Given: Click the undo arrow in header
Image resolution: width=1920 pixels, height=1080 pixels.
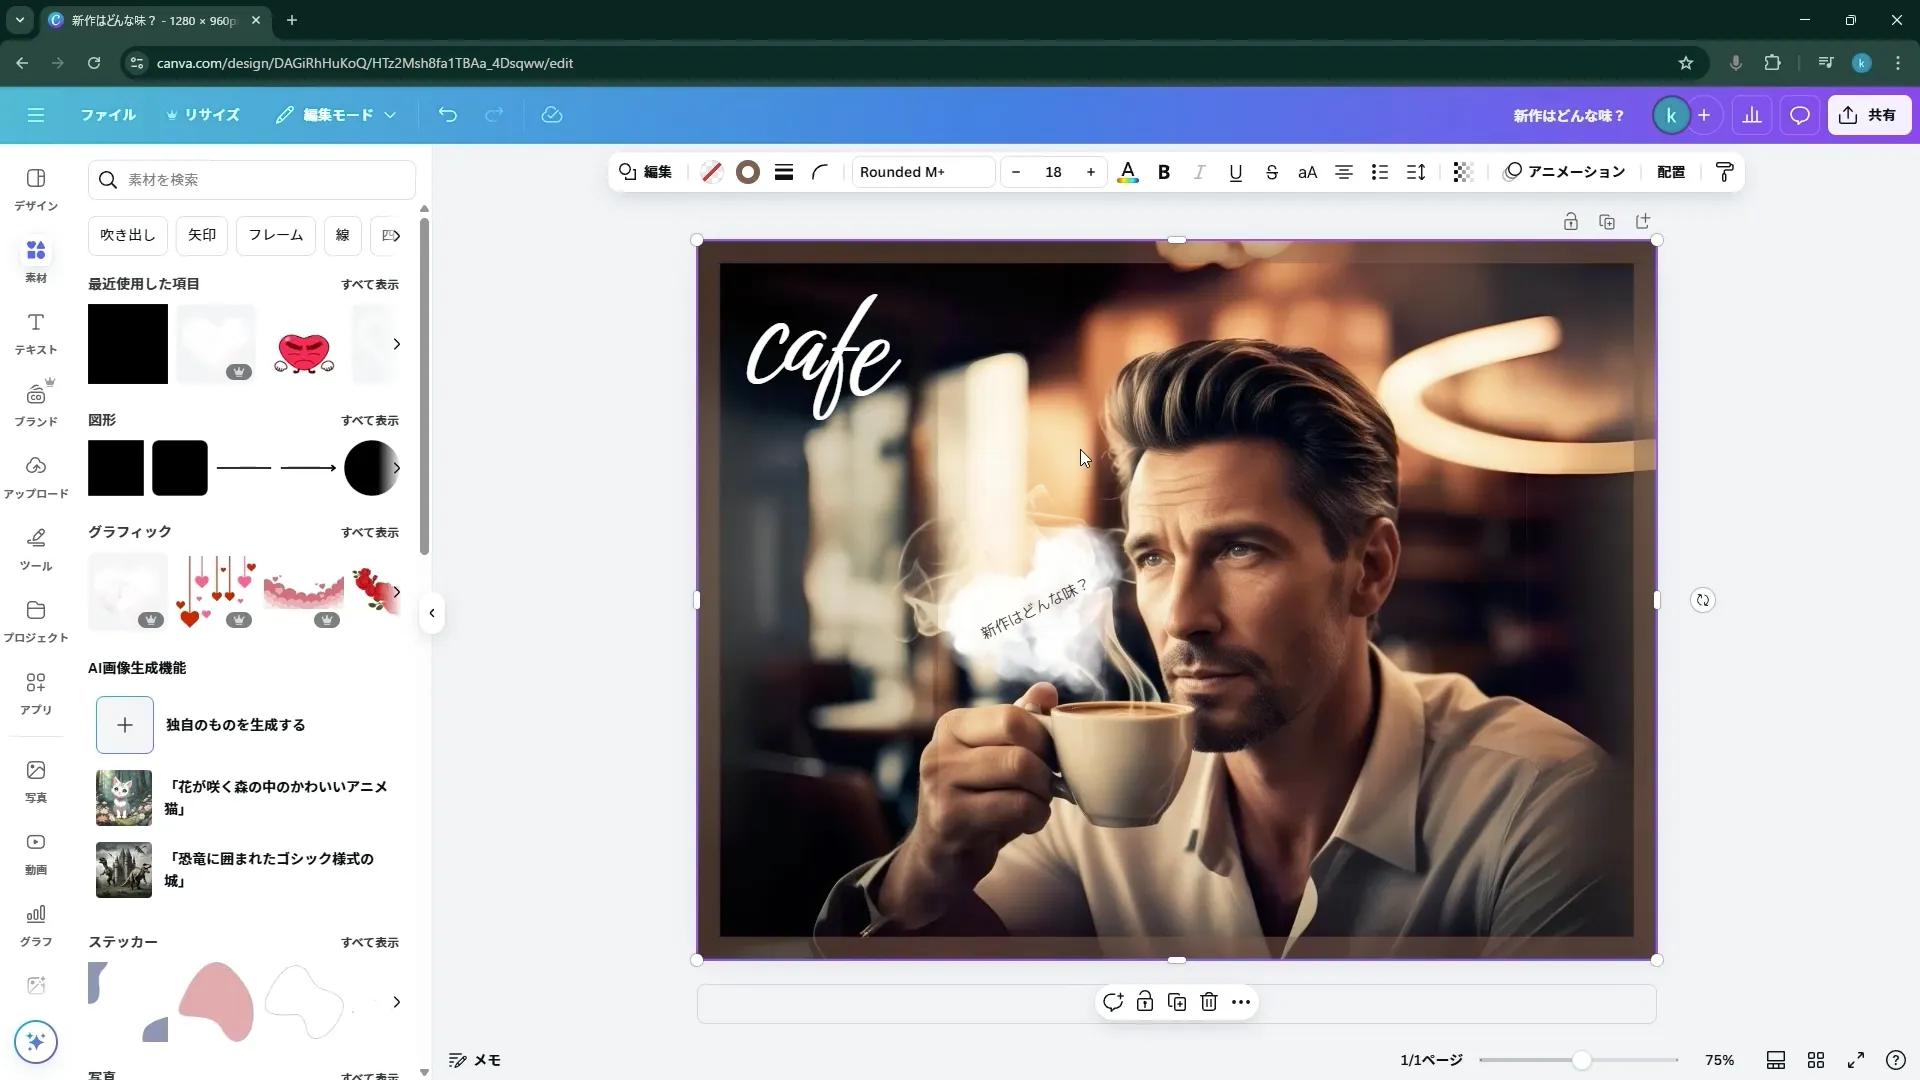Looking at the screenshot, I should (447, 115).
